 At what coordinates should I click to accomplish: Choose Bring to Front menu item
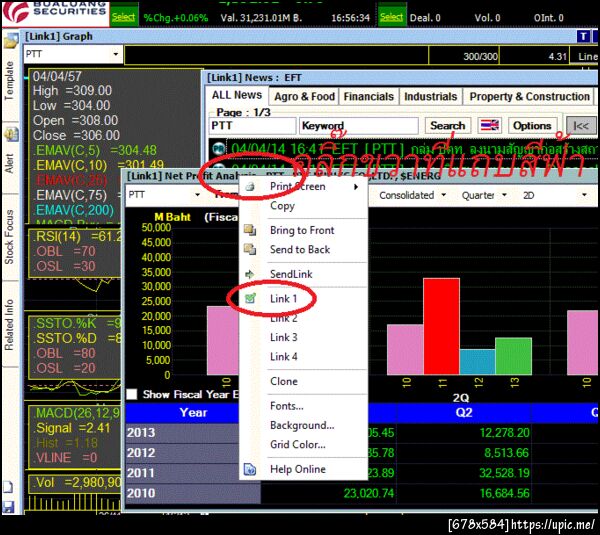click(302, 230)
